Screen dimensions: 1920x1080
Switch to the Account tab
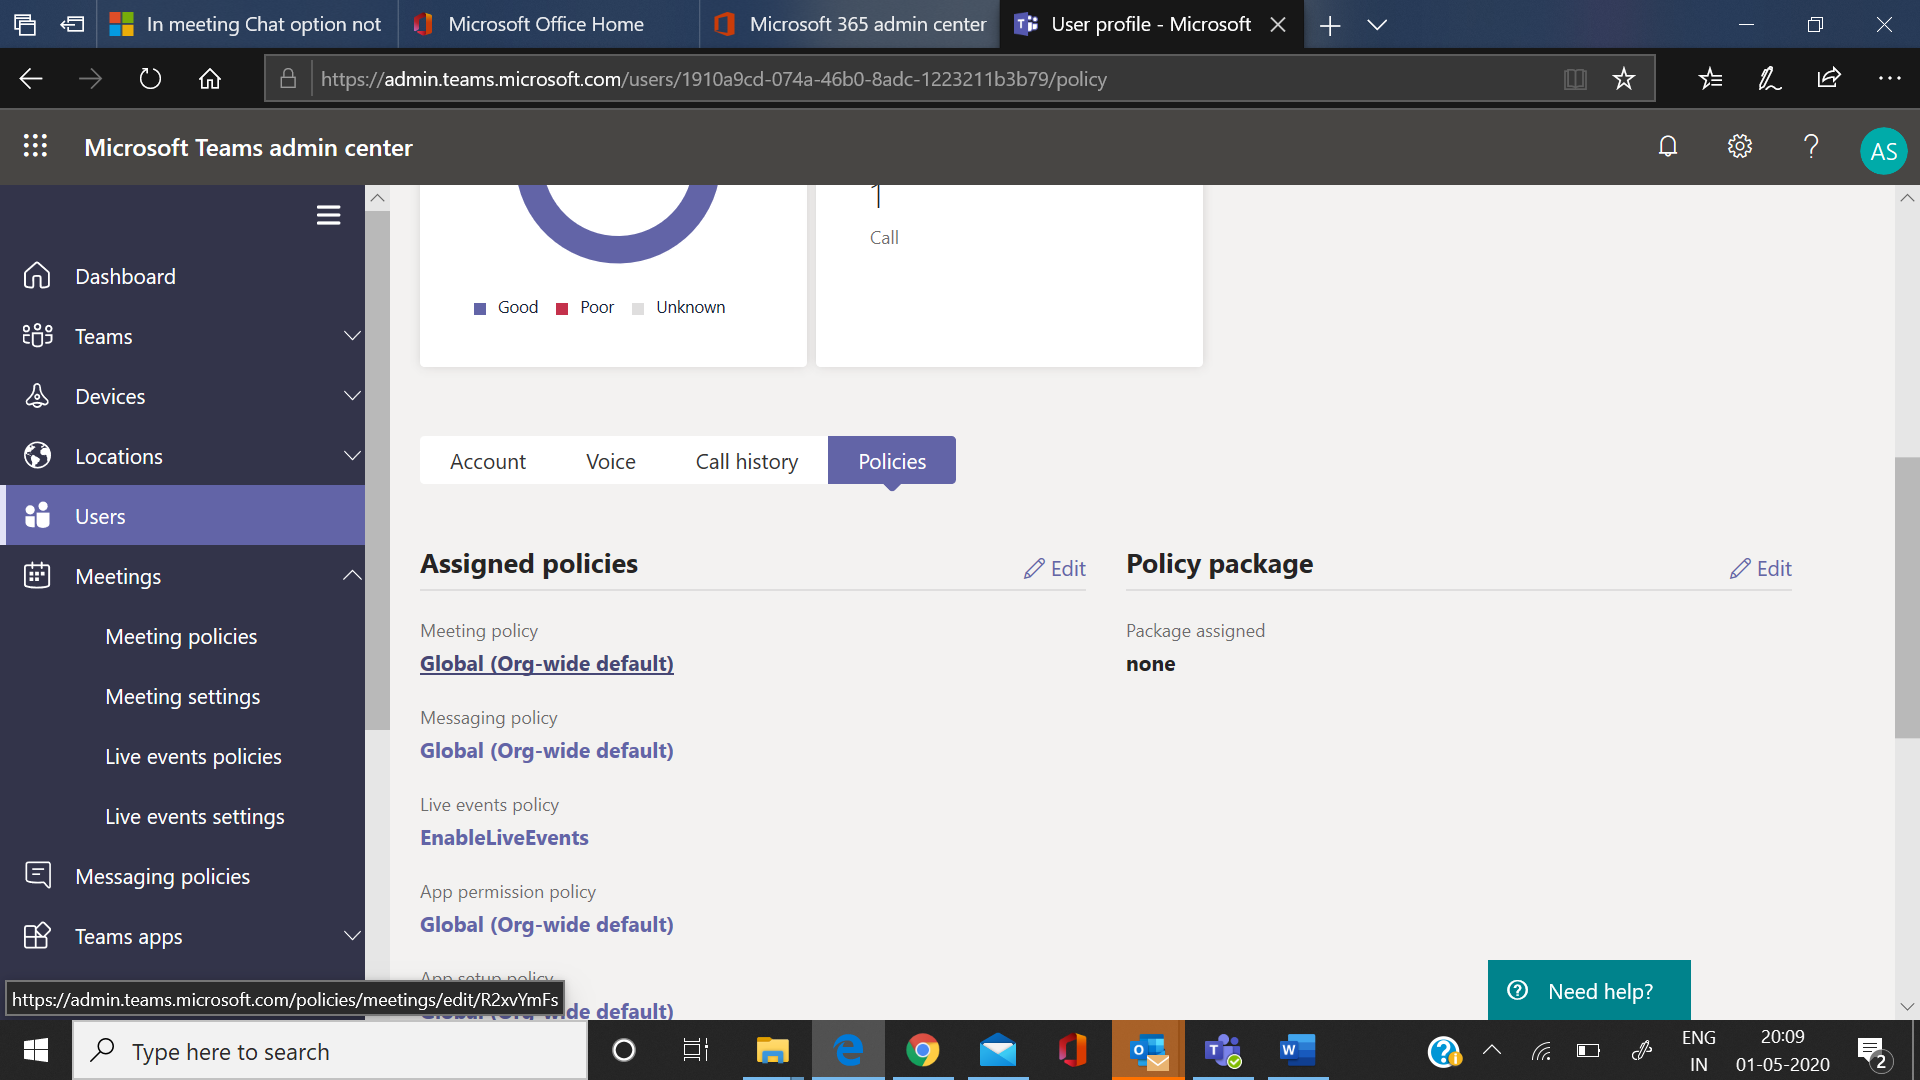pyautogui.click(x=488, y=461)
